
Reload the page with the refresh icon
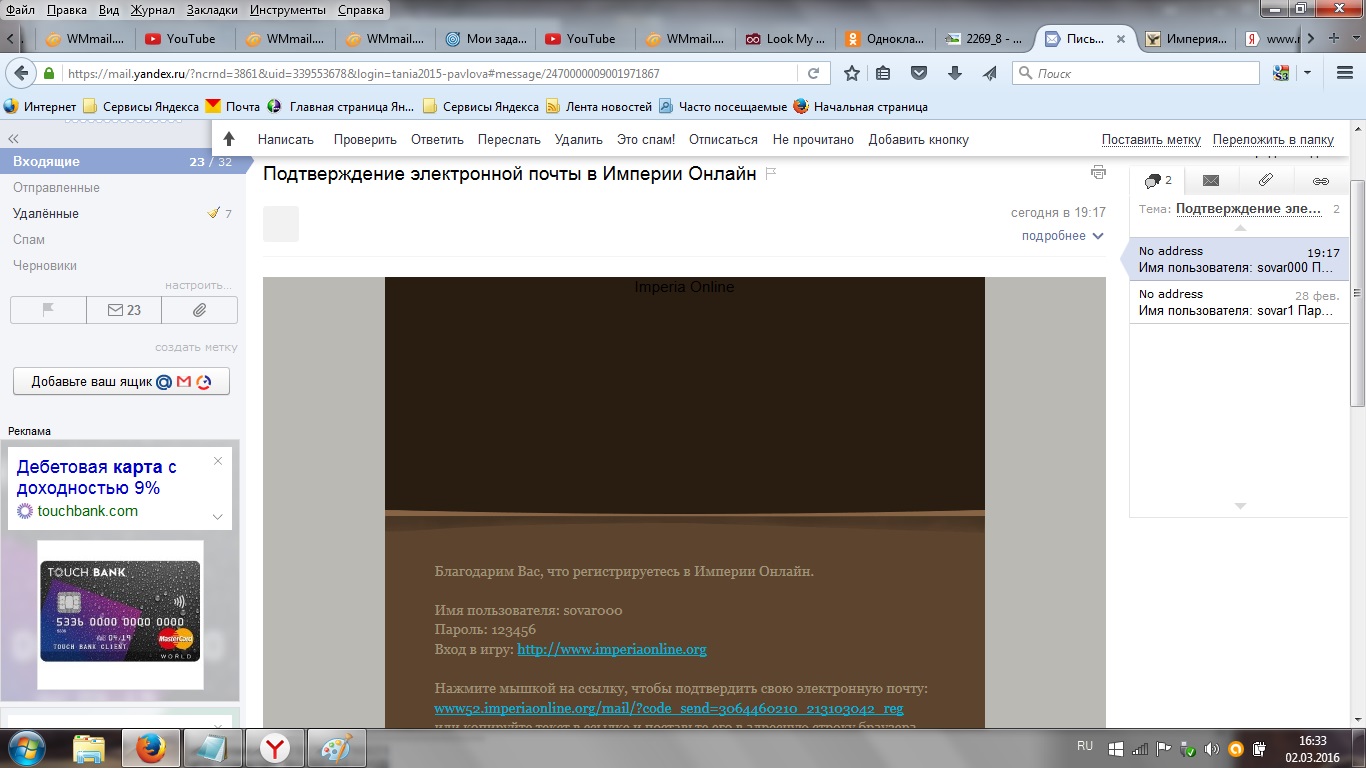(813, 73)
